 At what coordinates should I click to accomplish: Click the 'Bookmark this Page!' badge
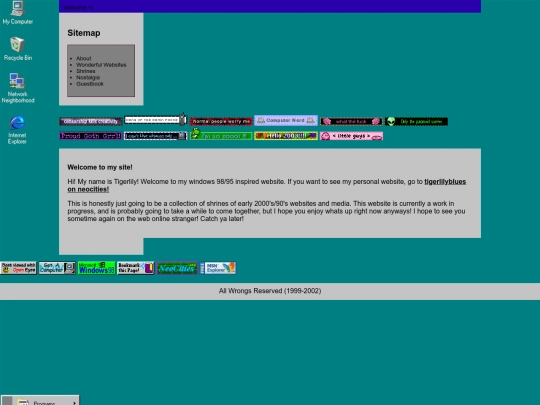136,268
